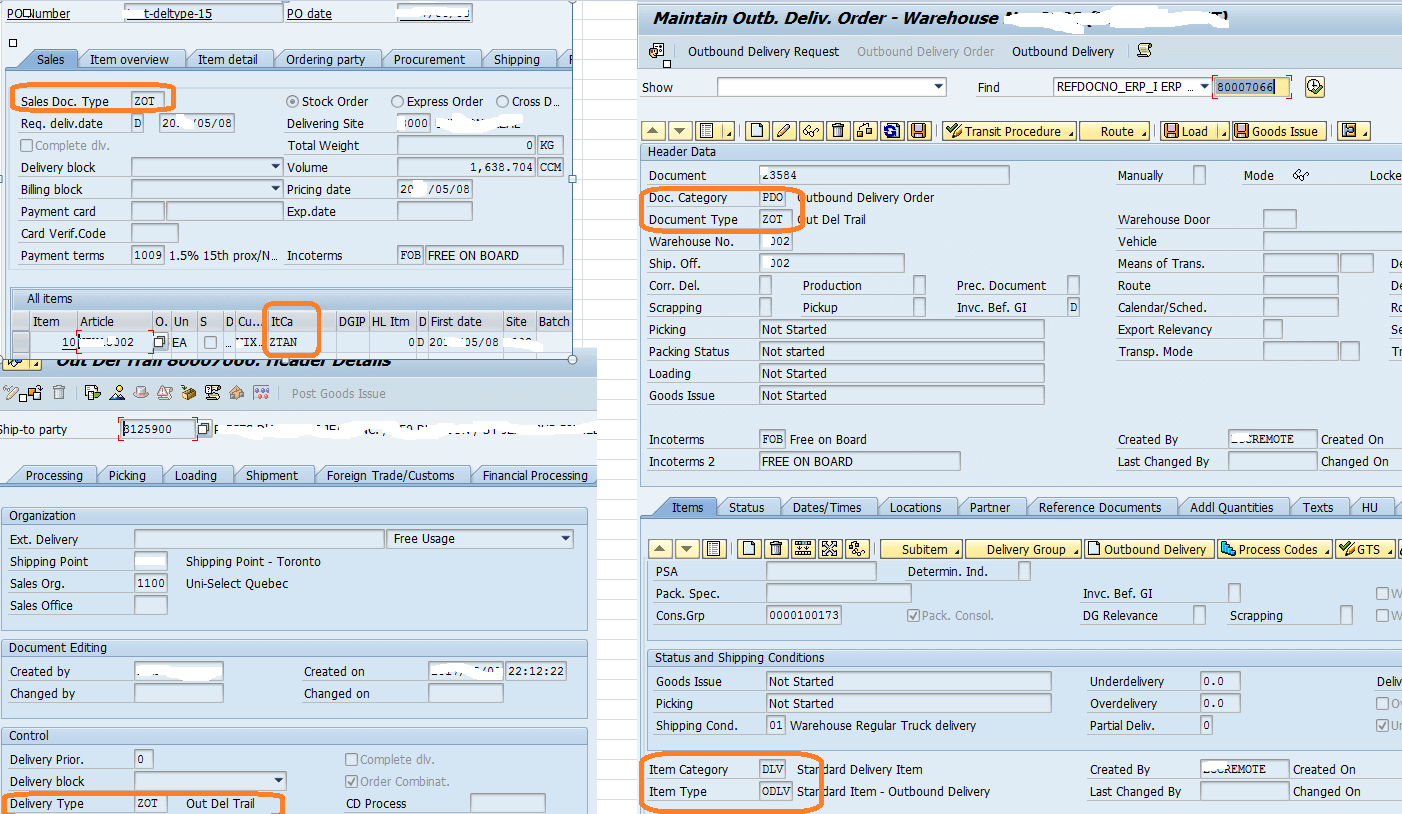Toggle the S column checkbox for item 10
The image size is (1402, 814).
(210, 343)
